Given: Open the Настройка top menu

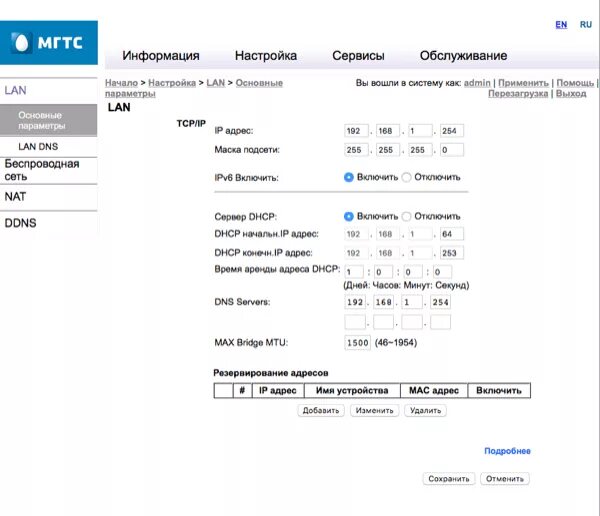Looking at the screenshot, I should click(266, 56).
